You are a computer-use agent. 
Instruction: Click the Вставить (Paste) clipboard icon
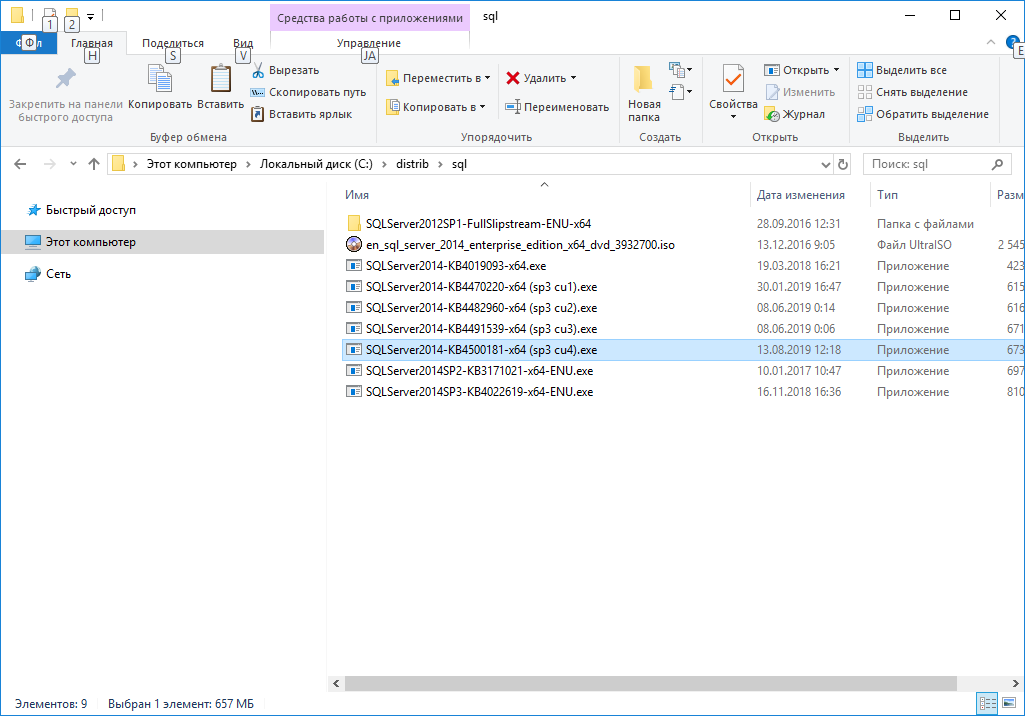point(220,79)
